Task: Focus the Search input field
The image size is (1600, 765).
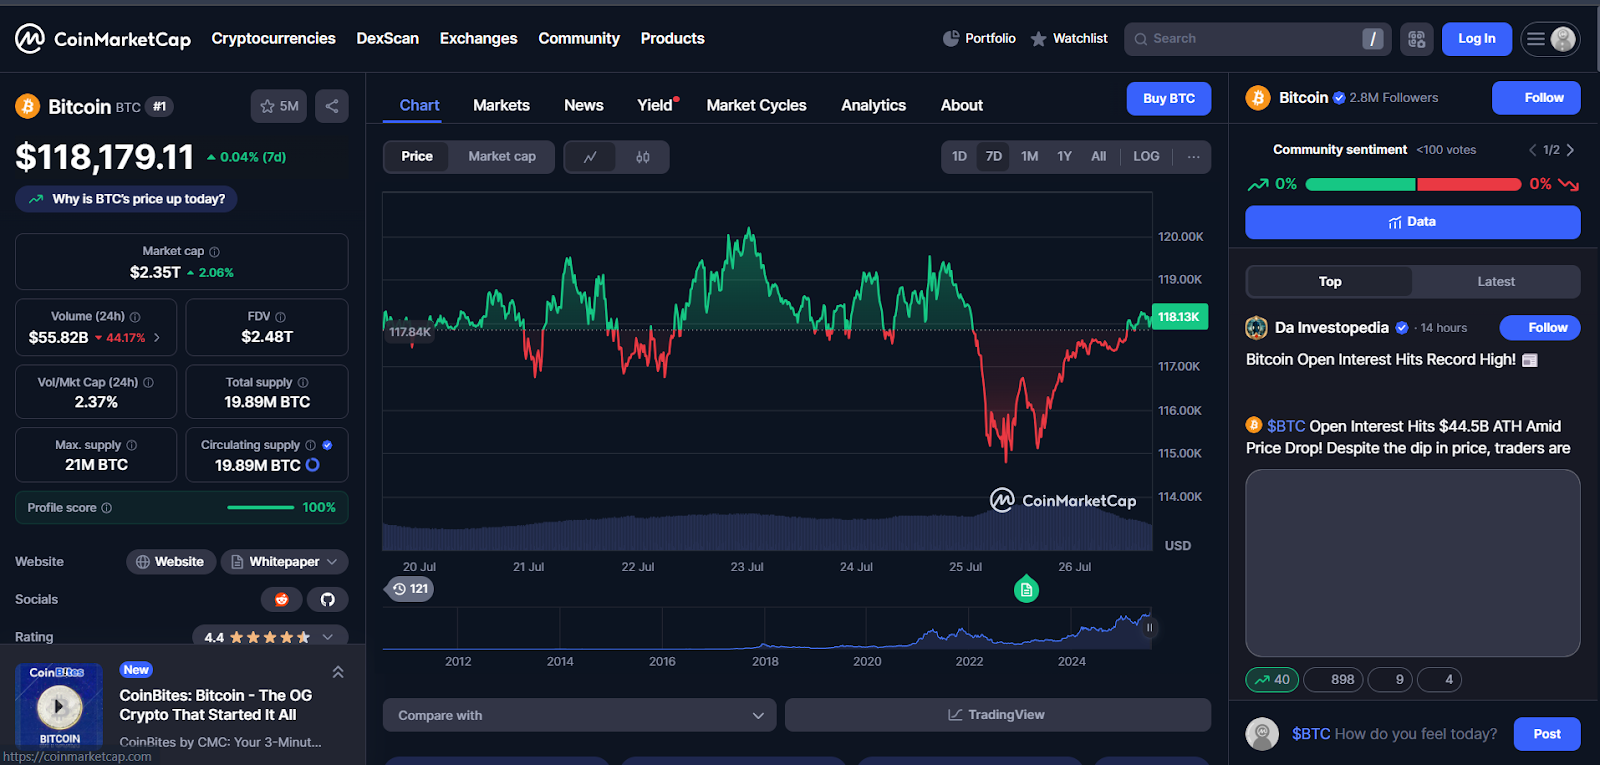Action: [1257, 39]
